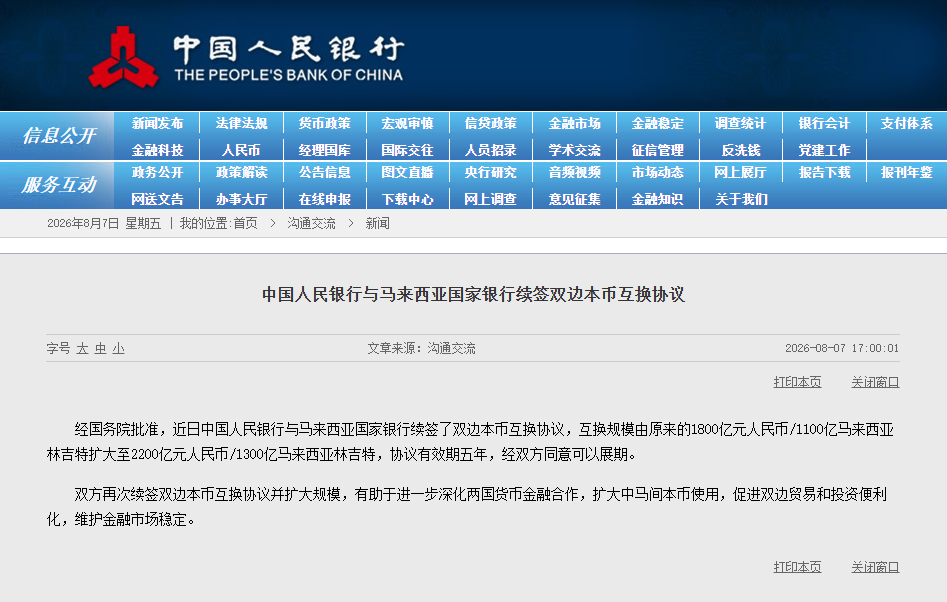
Task: Open 反洗钱 menu item
Action: tap(740, 150)
